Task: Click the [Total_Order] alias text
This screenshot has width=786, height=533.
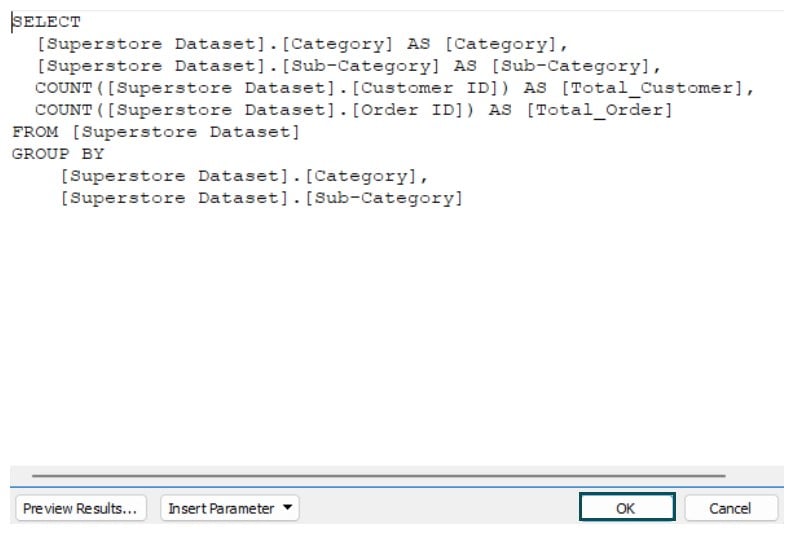Action: pyautogui.click(x=600, y=110)
